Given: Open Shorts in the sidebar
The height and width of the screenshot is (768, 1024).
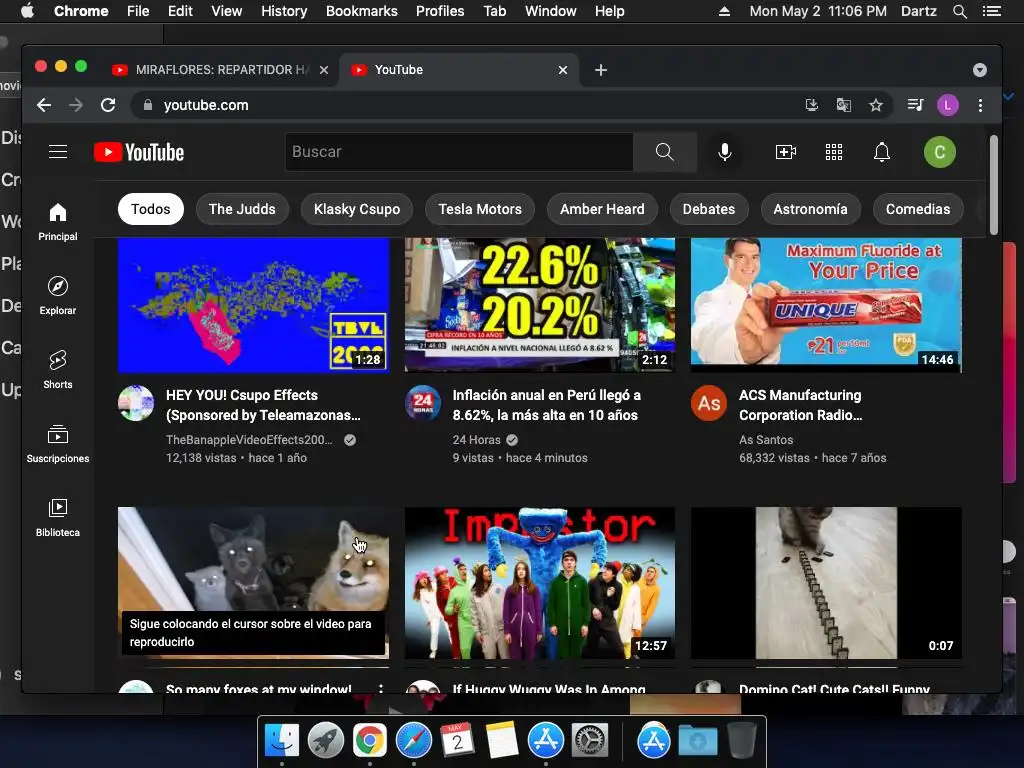Looking at the screenshot, I should [x=58, y=370].
